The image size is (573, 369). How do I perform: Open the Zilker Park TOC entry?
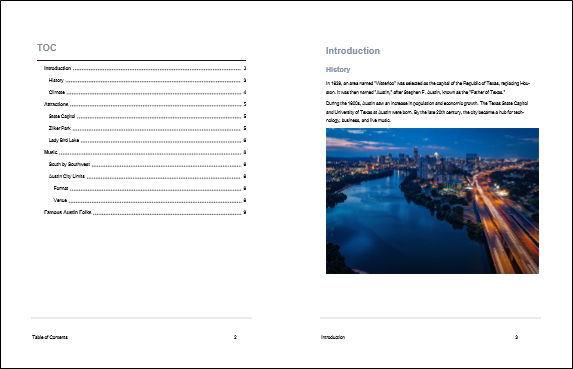(x=147, y=128)
